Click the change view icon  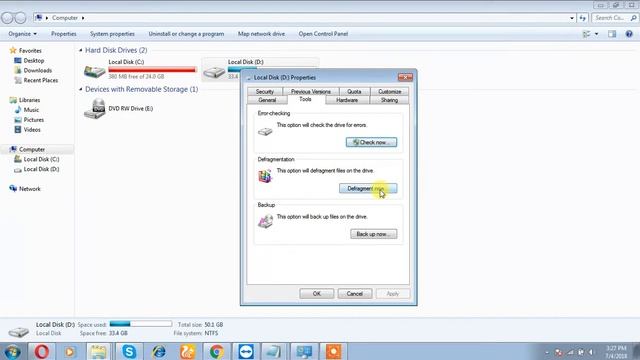point(587,34)
